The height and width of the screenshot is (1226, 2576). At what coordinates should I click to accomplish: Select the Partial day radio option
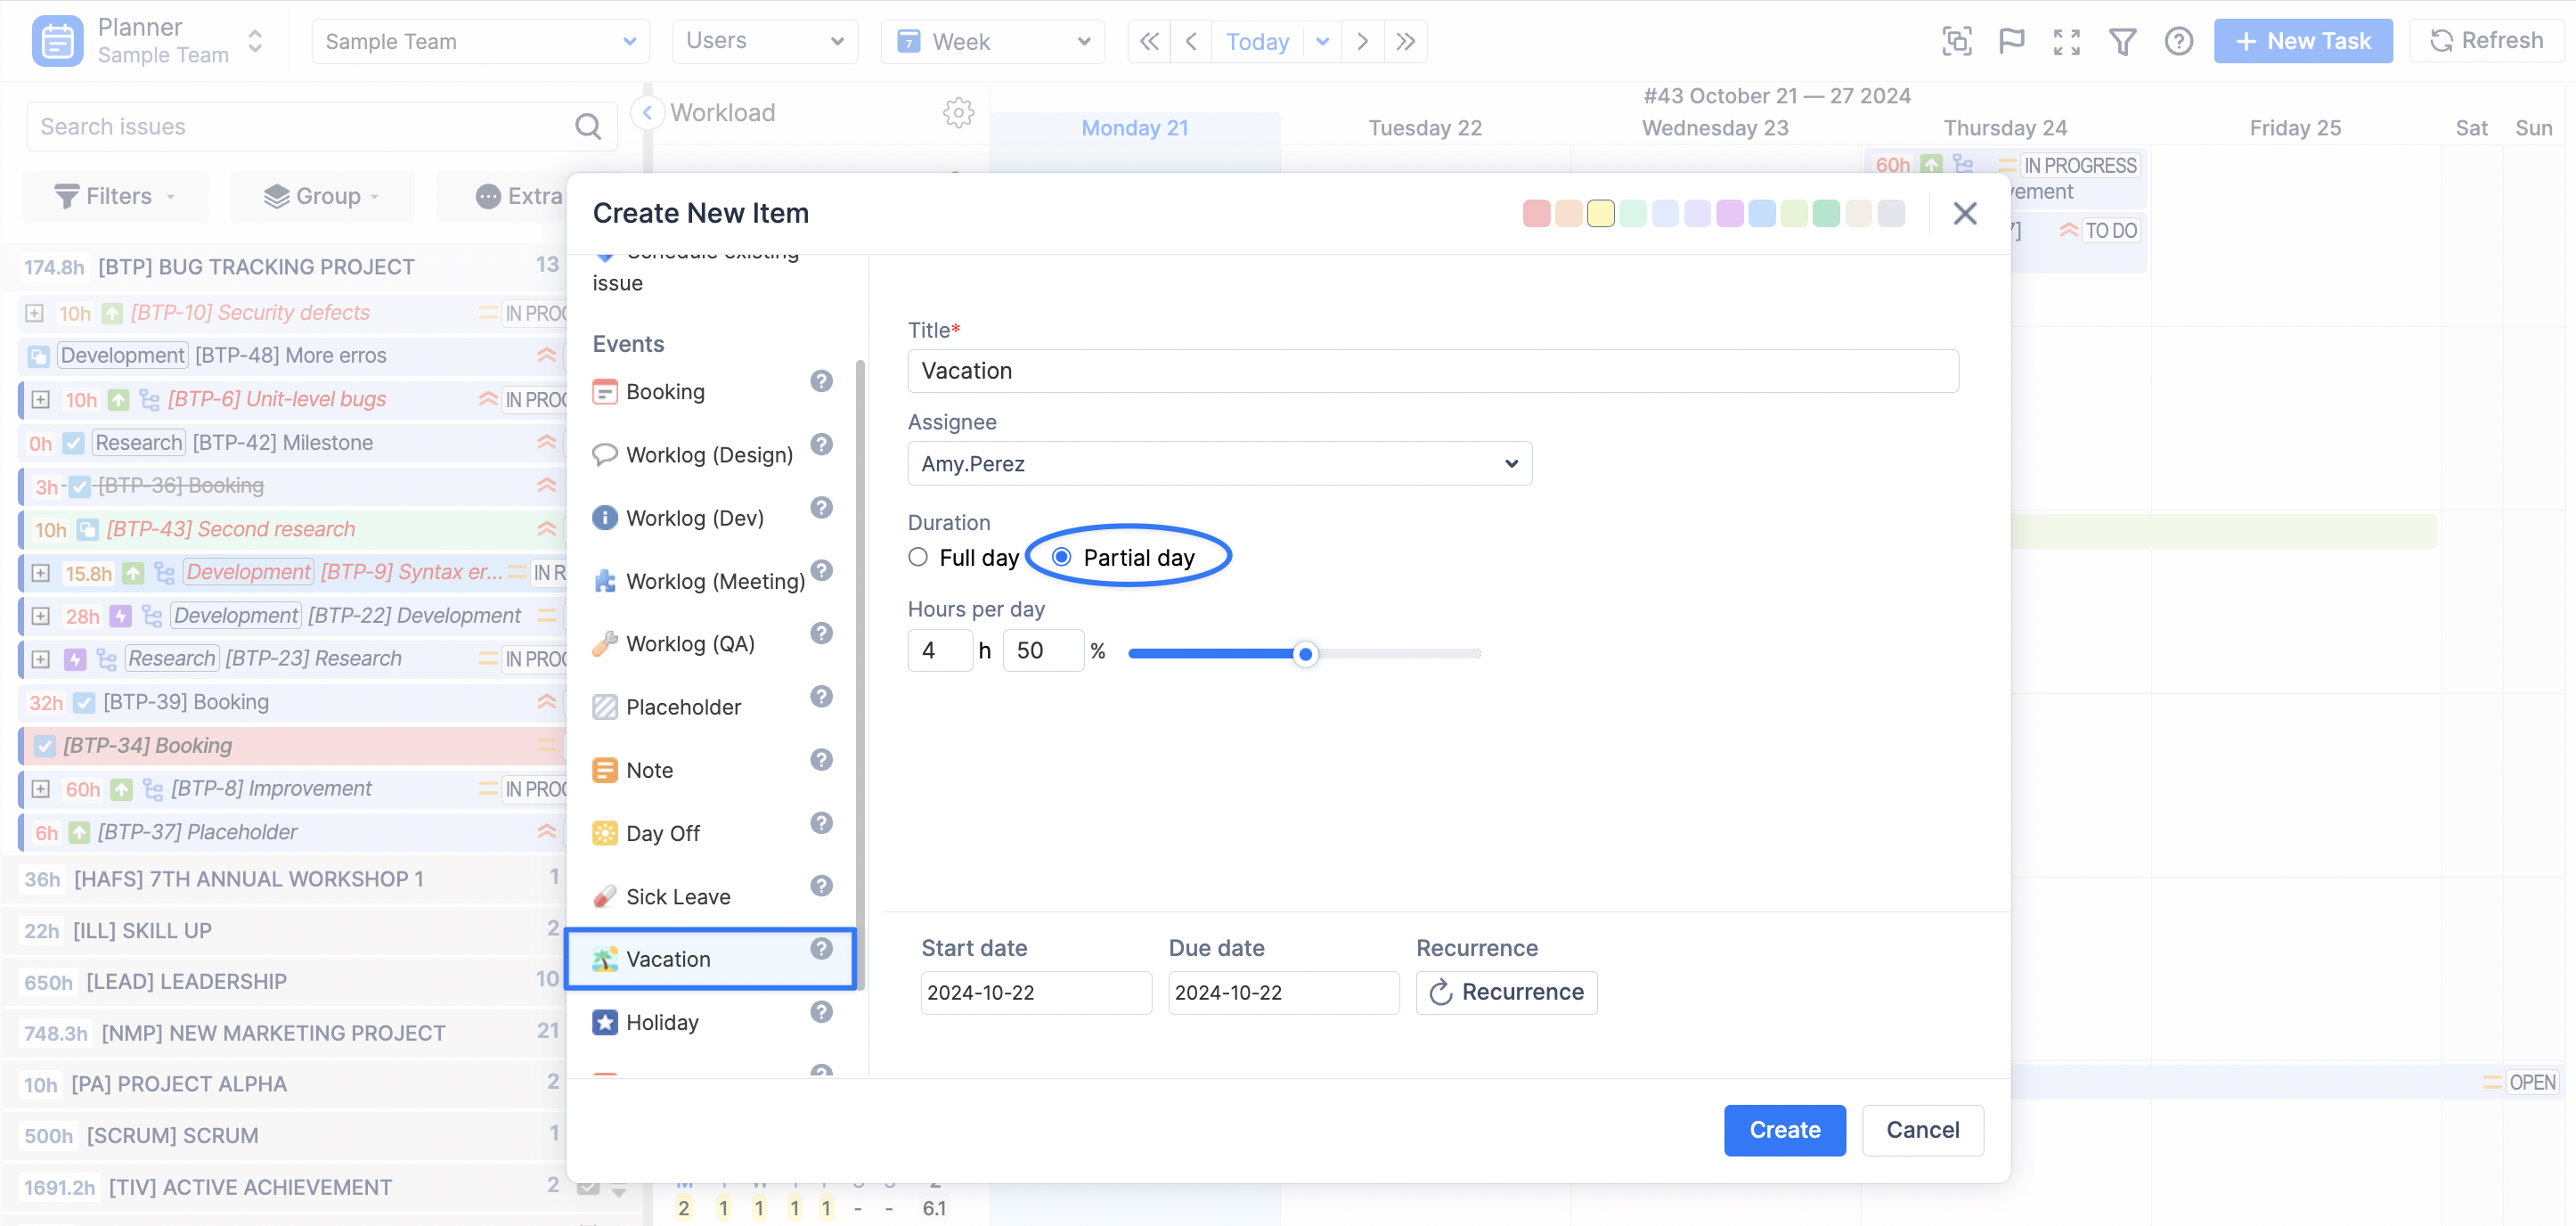(1061, 557)
